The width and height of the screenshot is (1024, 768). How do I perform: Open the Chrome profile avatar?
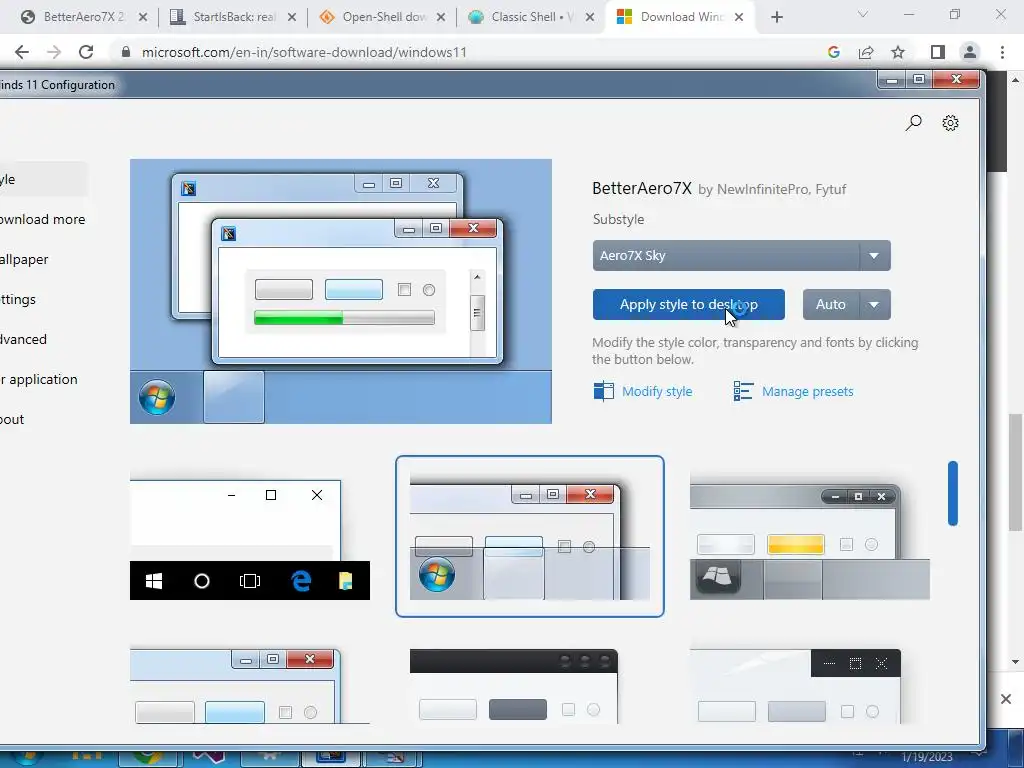tap(970, 52)
